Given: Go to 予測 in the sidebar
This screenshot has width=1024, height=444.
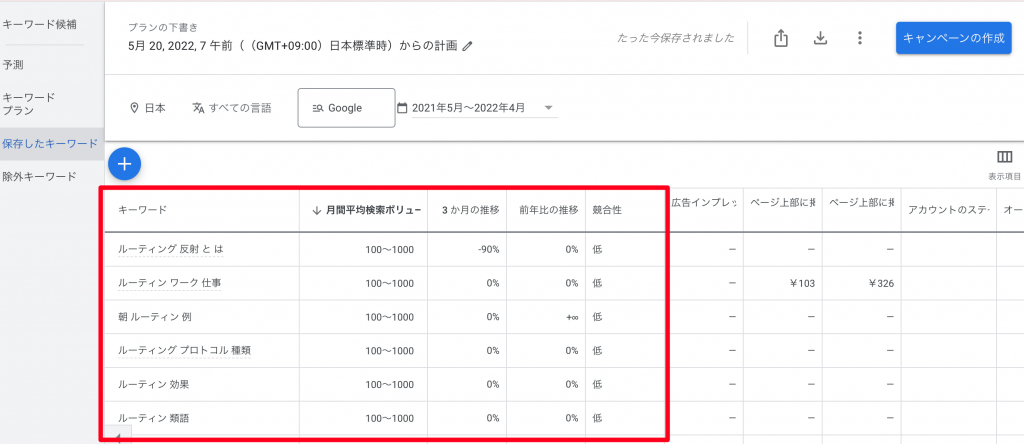Looking at the screenshot, I should coord(14,64).
